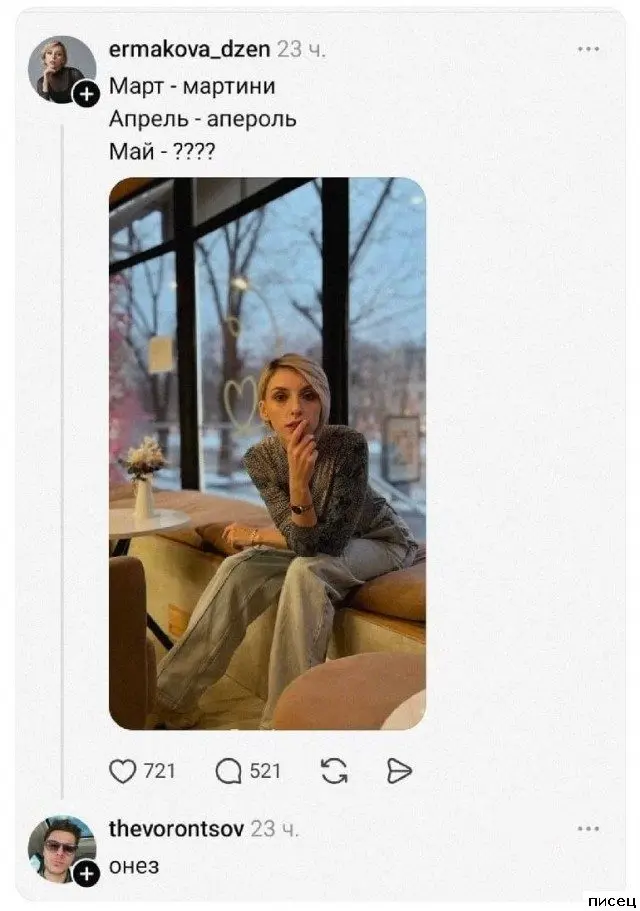Click the post timestamp 23 ч. on ermakova_dzen post

(x=301, y=48)
